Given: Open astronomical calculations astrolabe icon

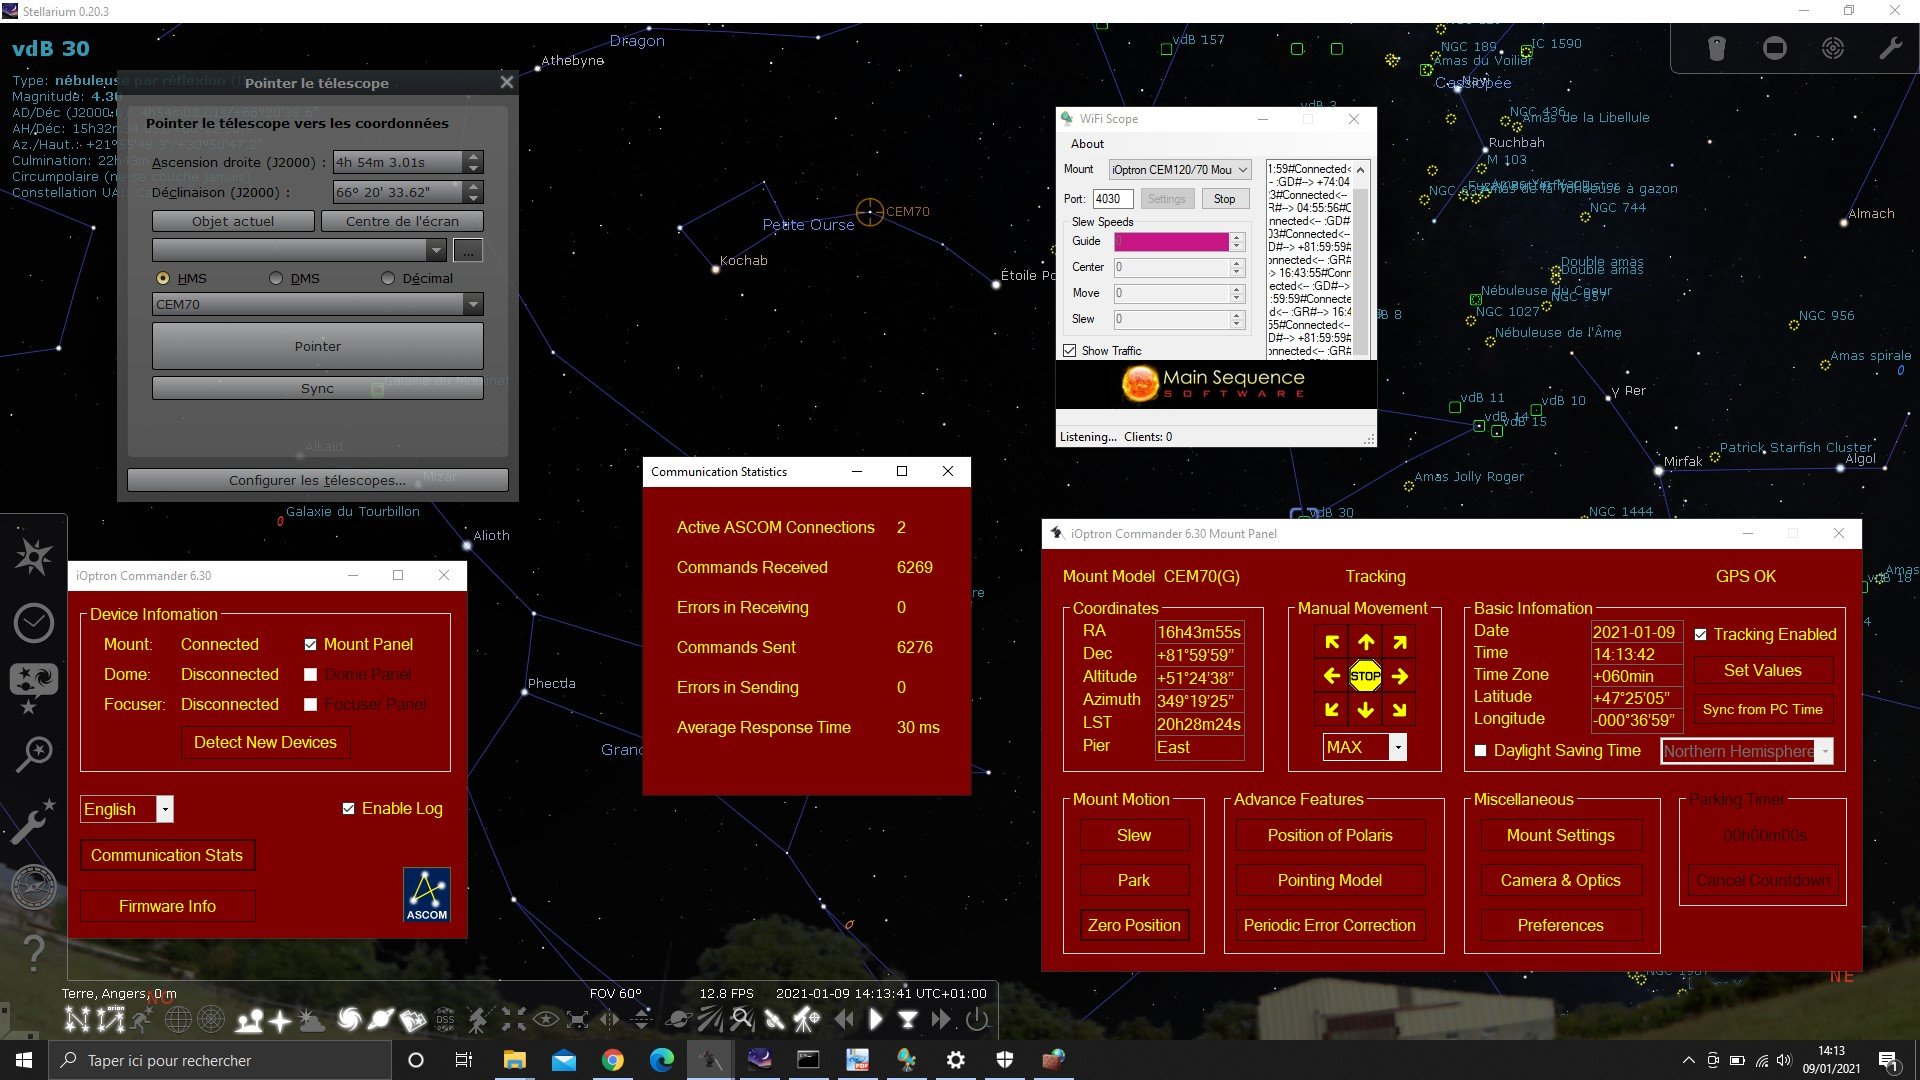Looking at the screenshot, I should coord(33,886).
